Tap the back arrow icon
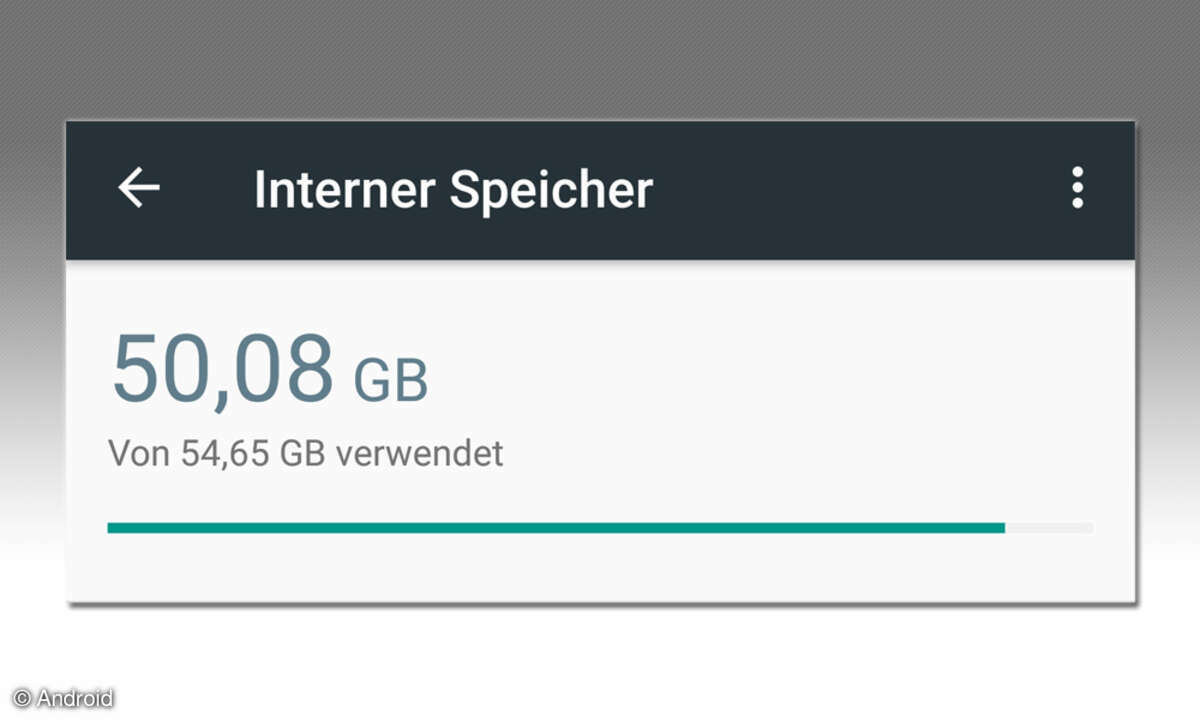Screen dimensions: 1200x720 pos(139,188)
